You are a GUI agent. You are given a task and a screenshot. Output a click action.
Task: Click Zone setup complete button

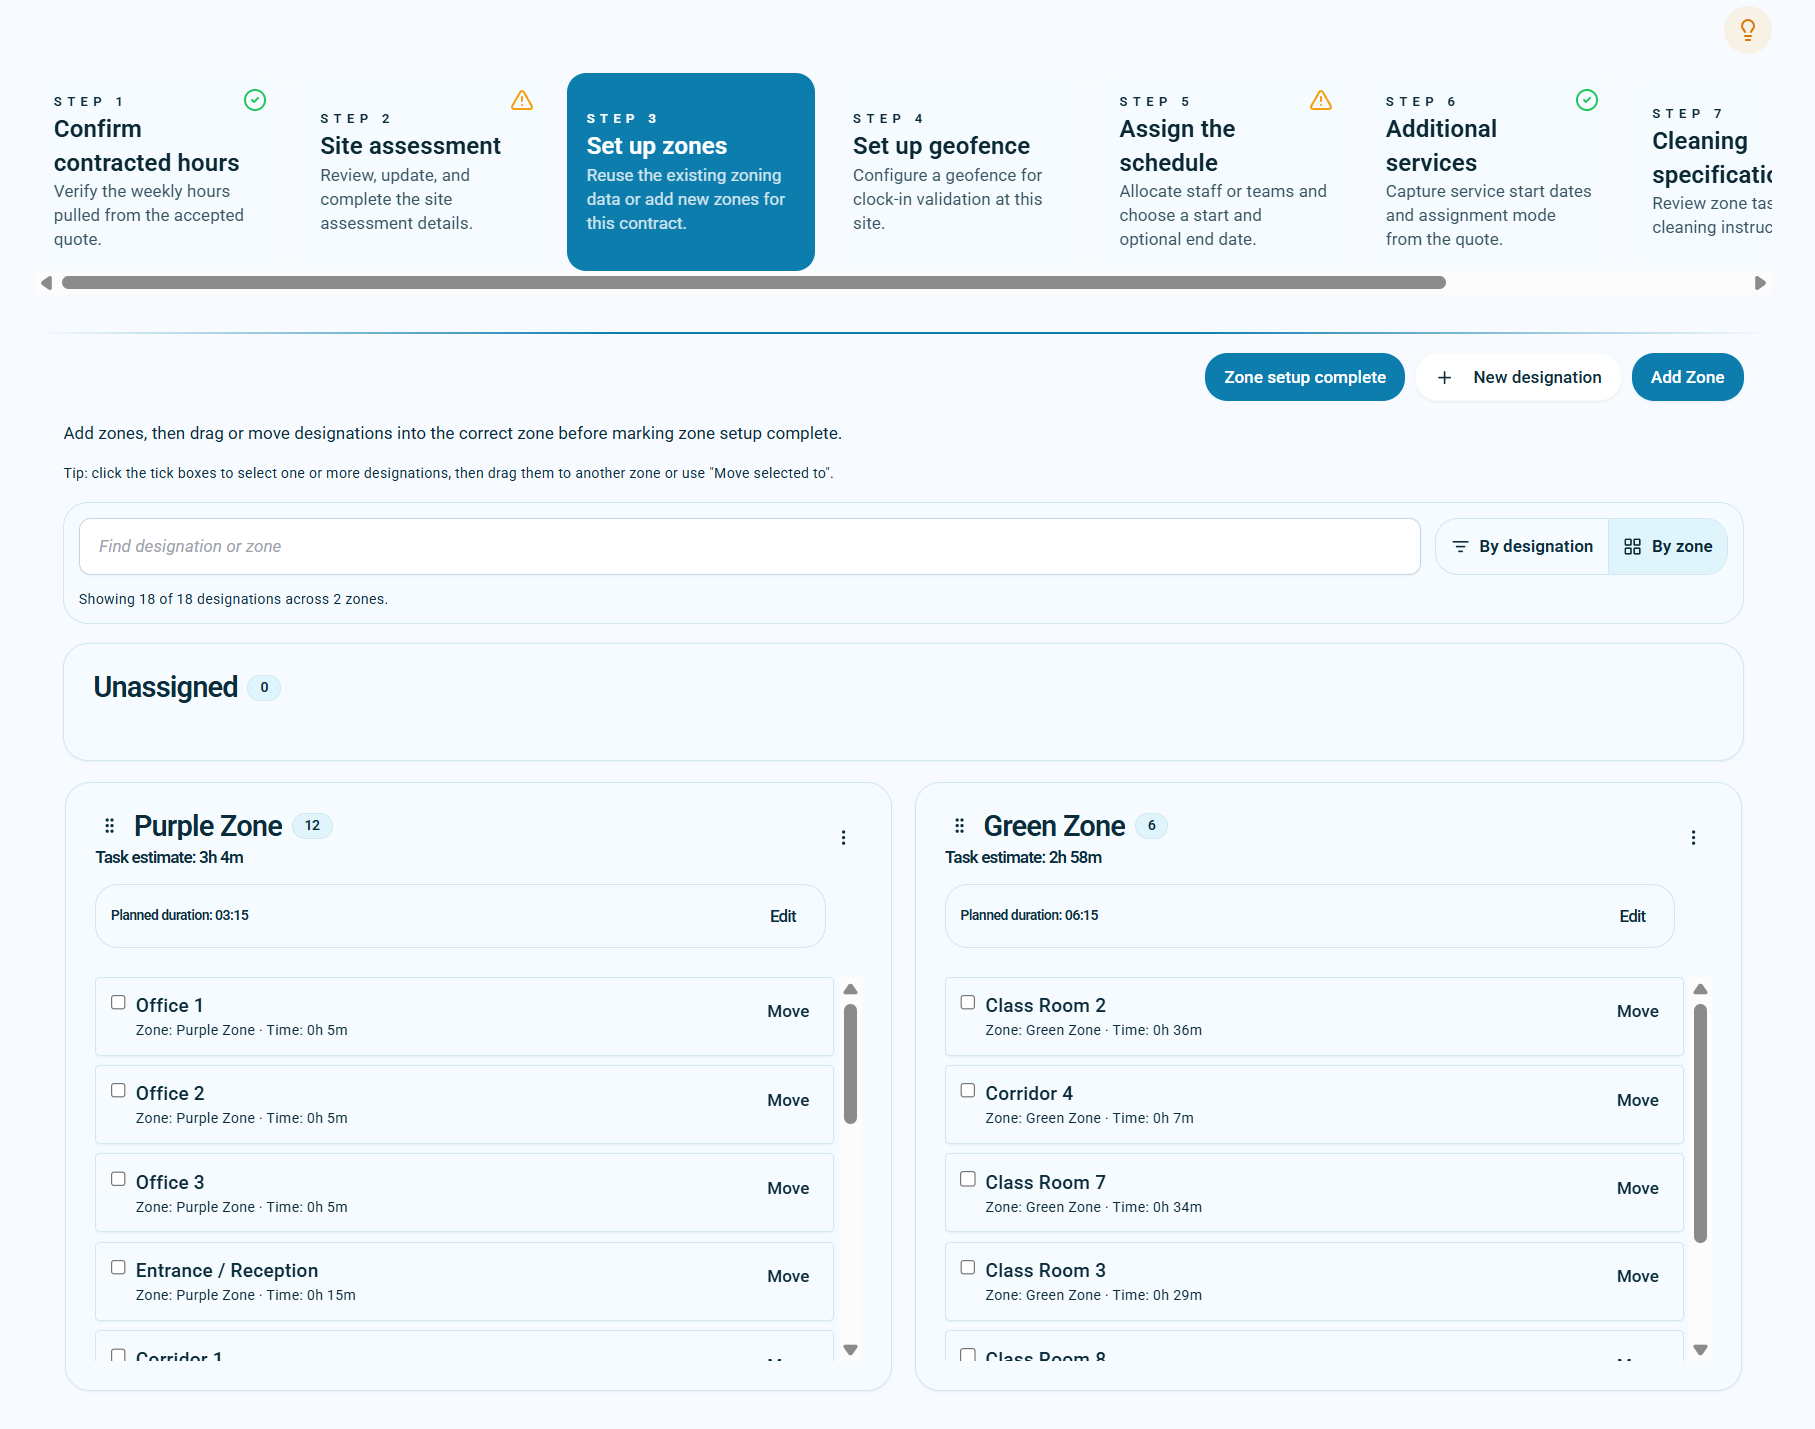pos(1305,377)
